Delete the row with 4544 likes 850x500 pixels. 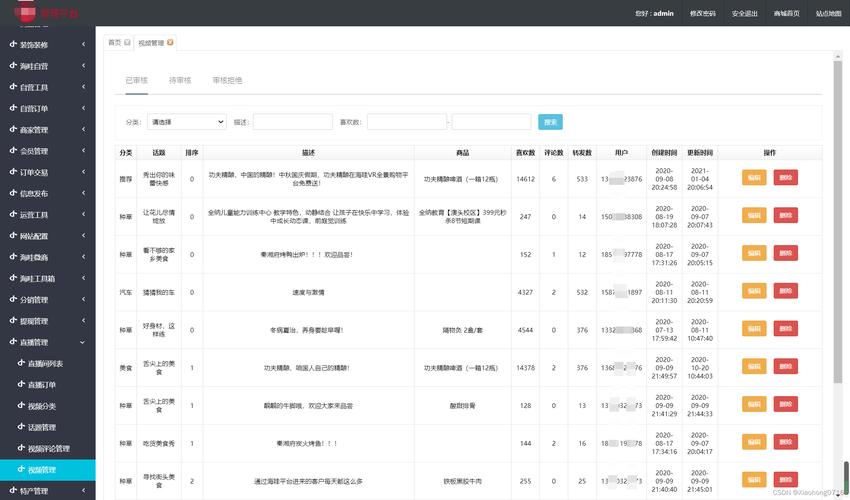[785, 329]
